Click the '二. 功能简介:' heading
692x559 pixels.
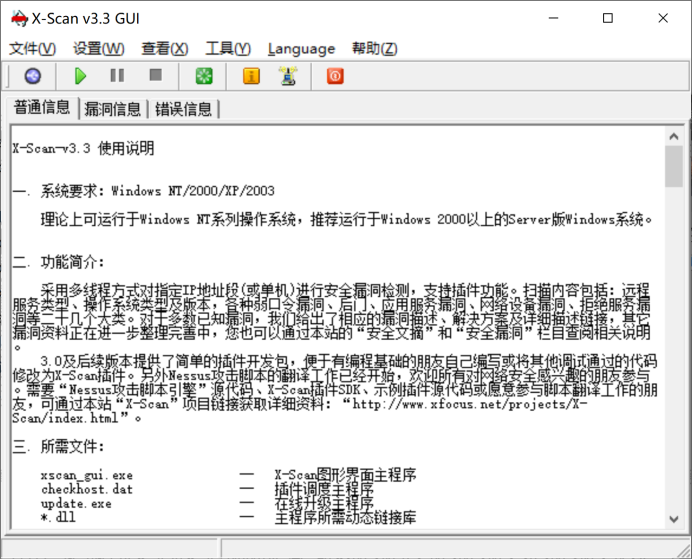(59, 262)
